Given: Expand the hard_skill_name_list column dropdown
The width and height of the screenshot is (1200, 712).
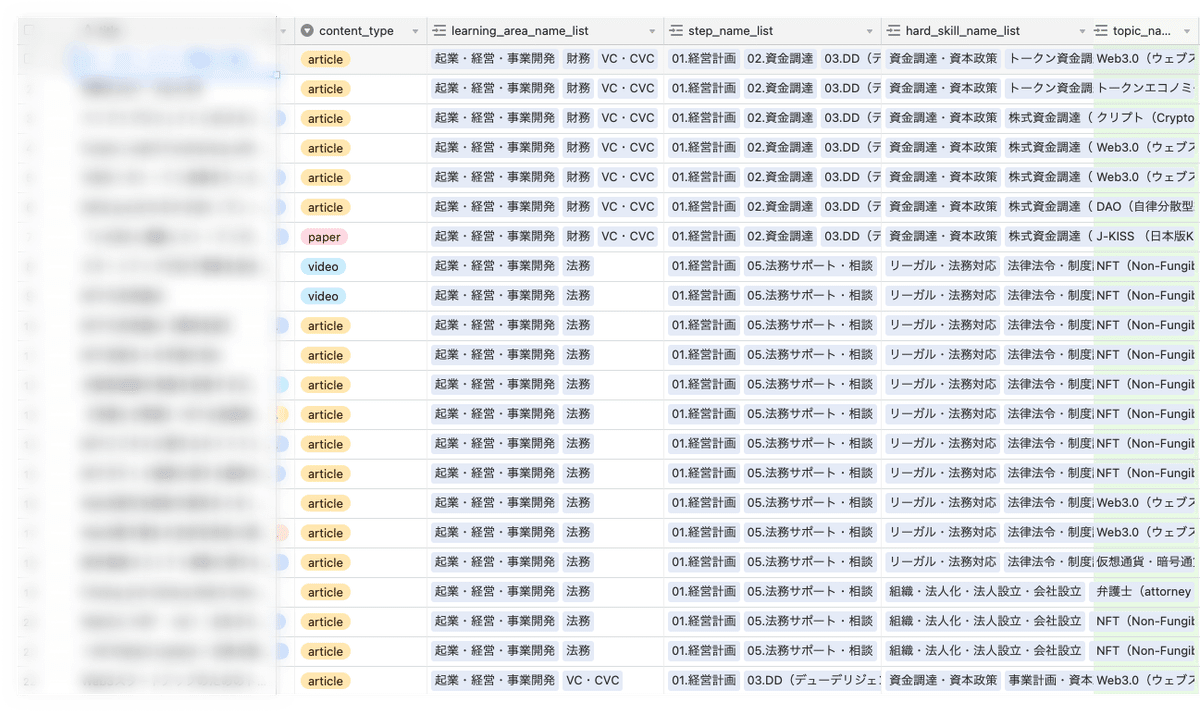Looking at the screenshot, I should click(x=1083, y=30).
